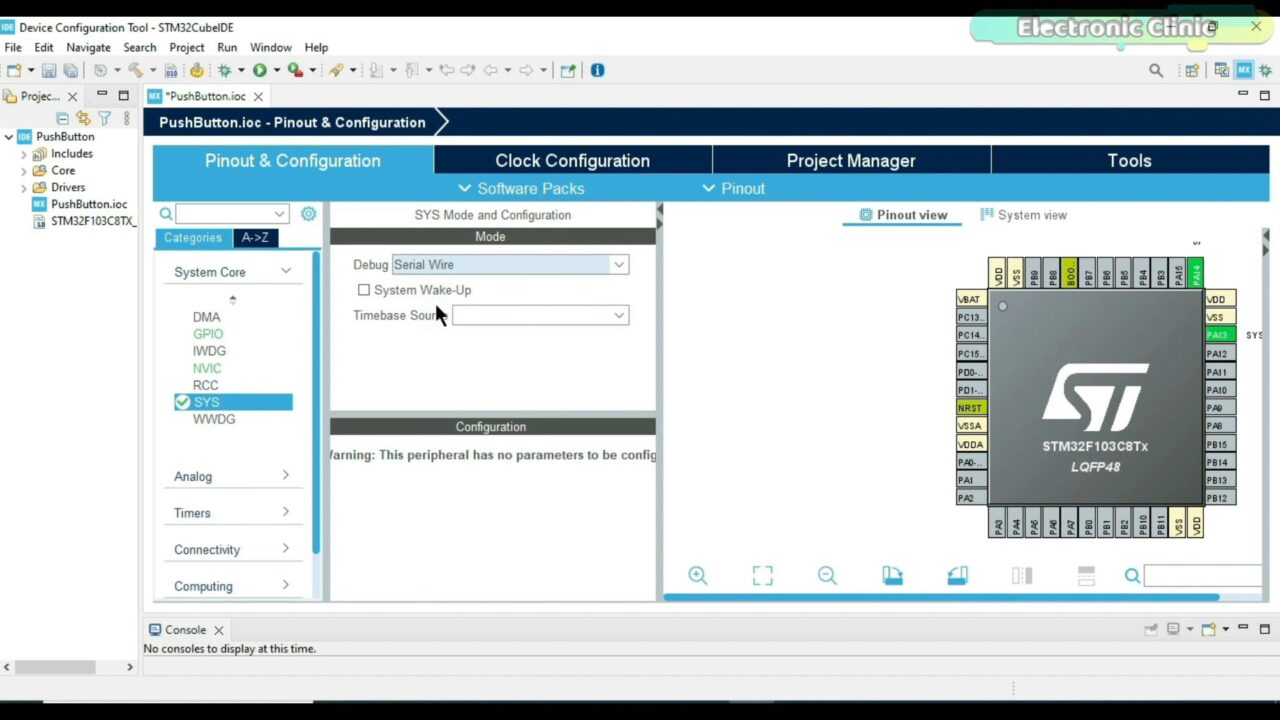Image resolution: width=1280 pixels, height=720 pixels.
Task: Click the pin search magnifier below chip
Action: tap(1132, 576)
